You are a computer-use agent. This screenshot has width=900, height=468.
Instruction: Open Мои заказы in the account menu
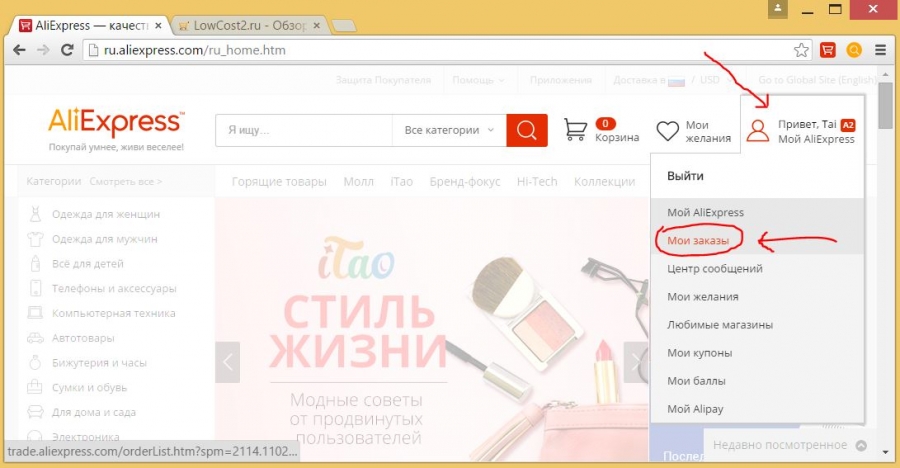pos(698,241)
